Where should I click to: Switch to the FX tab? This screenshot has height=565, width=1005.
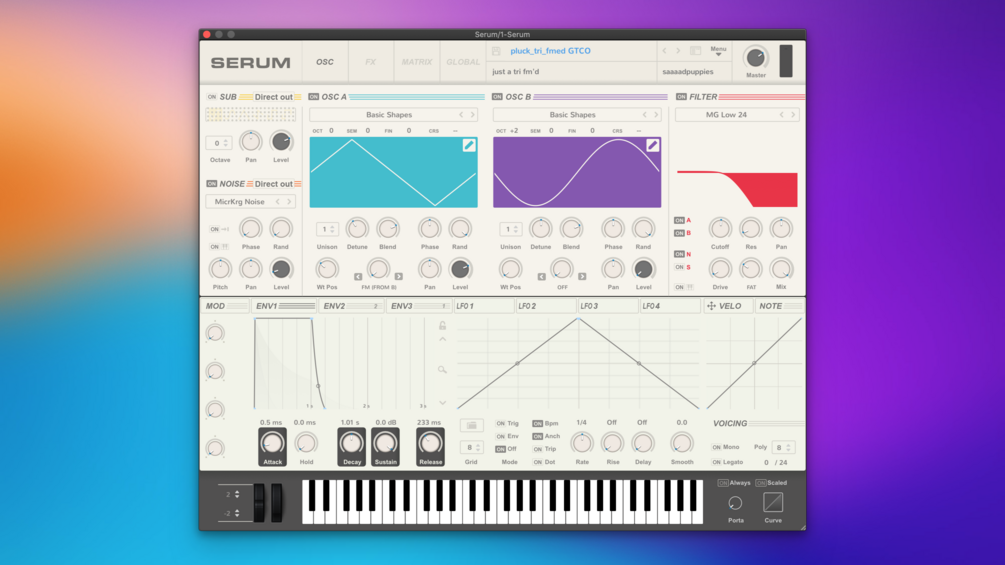(x=370, y=62)
